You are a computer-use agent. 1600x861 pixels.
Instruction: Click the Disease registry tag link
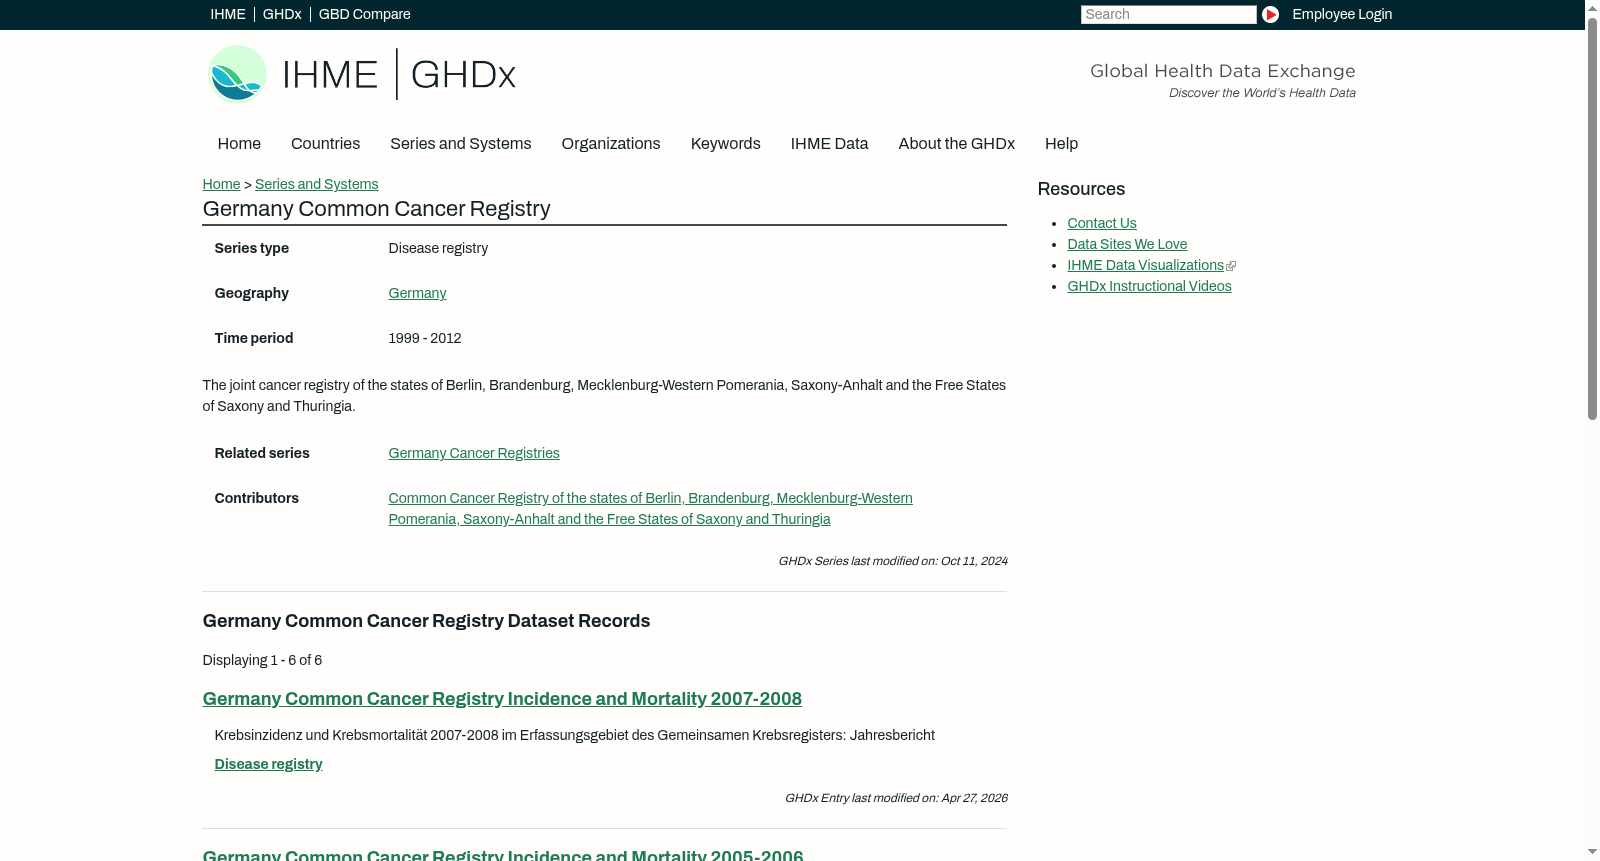(268, 764)
